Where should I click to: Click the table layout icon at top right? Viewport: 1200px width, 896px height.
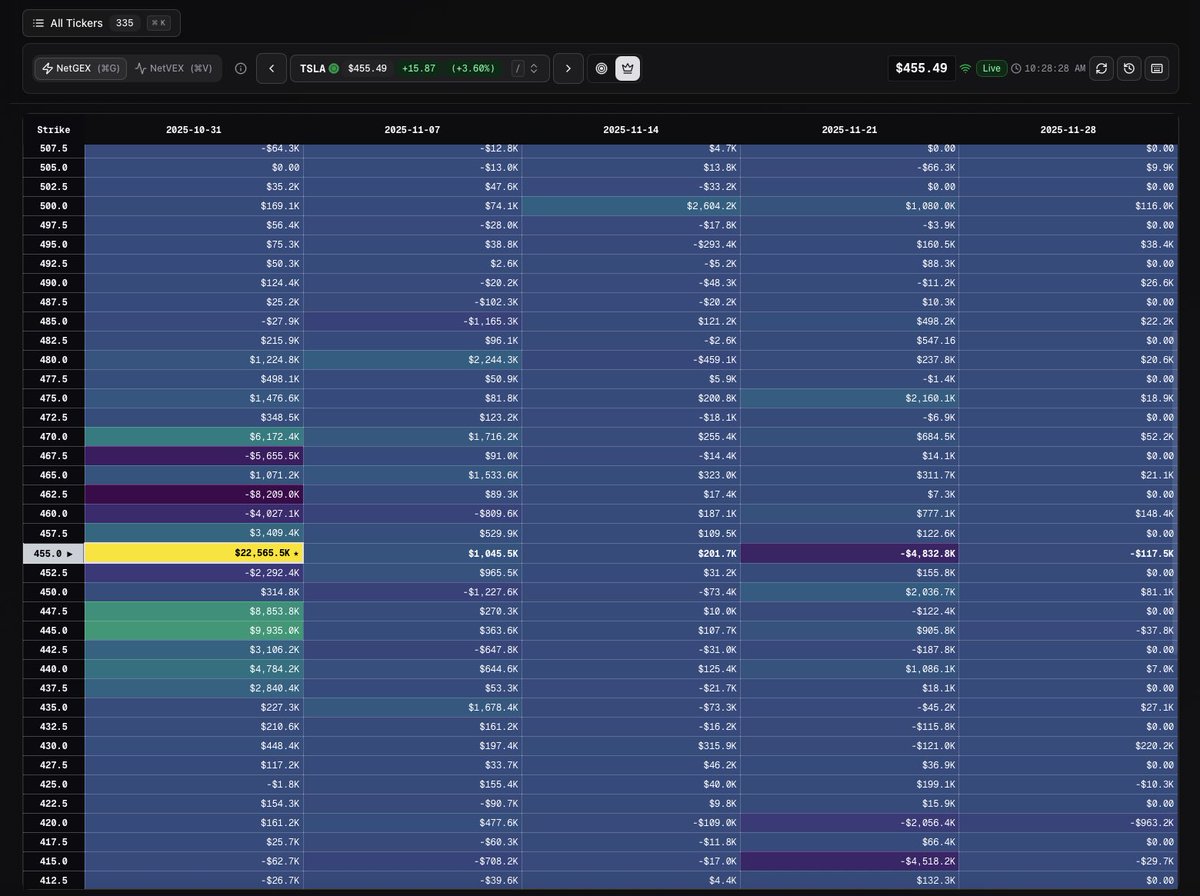point(1157,68)
